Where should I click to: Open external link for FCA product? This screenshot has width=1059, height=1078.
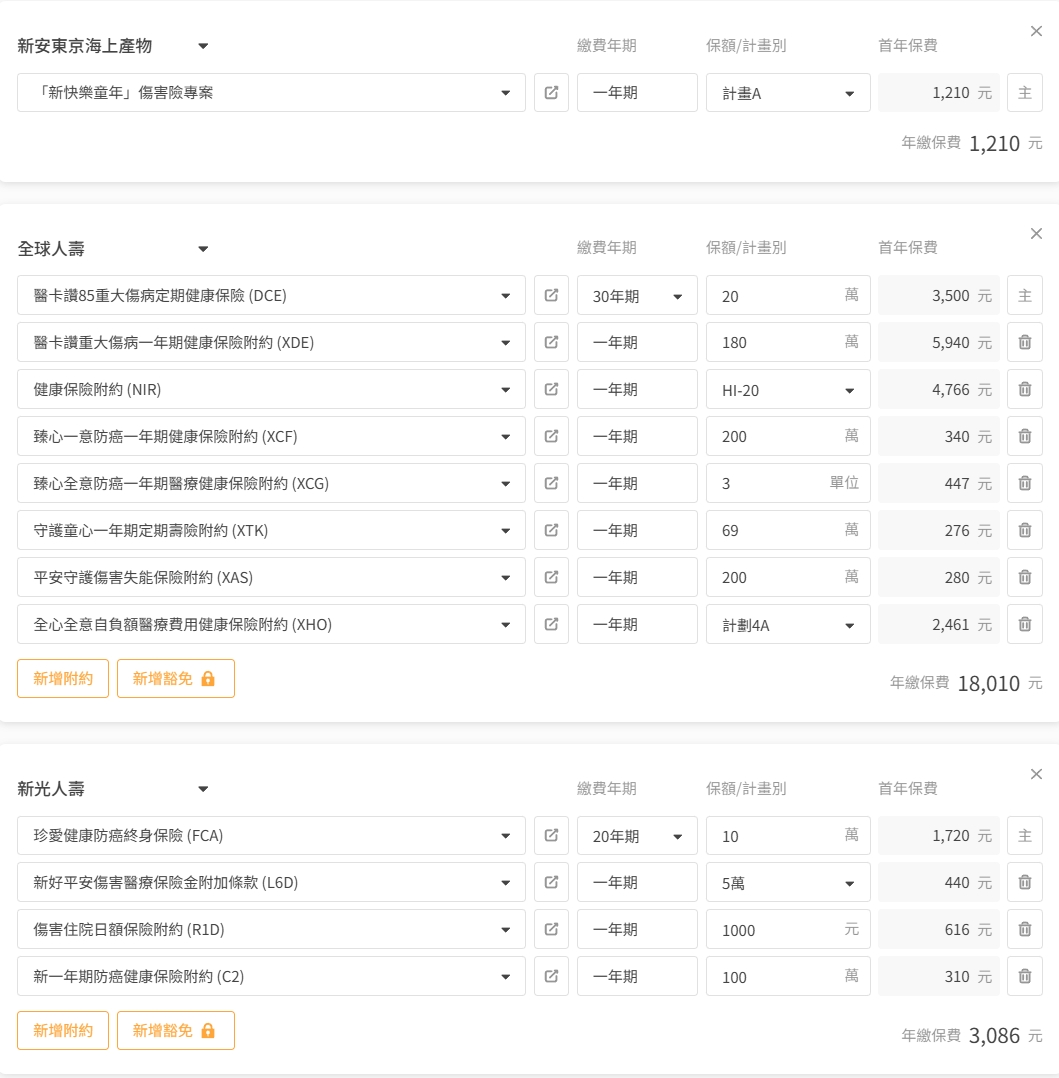(x=552, y=835)
